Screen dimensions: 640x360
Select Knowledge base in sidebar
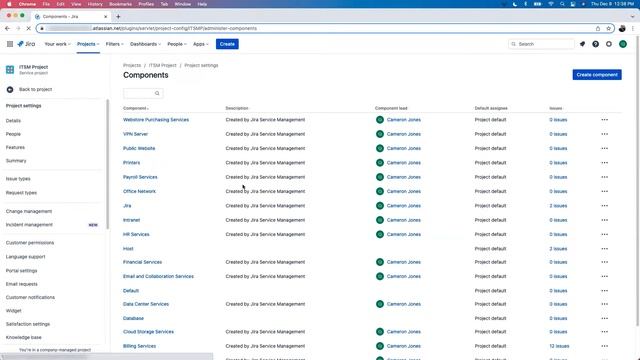24,338
